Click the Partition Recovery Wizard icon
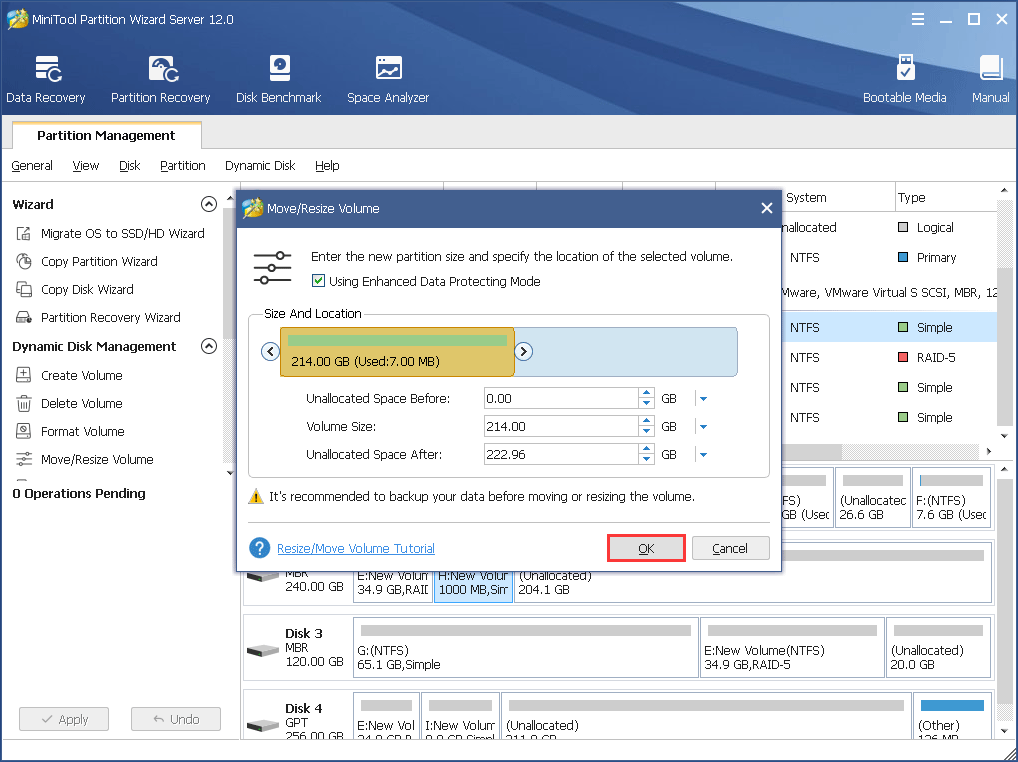Viewport: 1018px width, 762px height. point(23,317)
